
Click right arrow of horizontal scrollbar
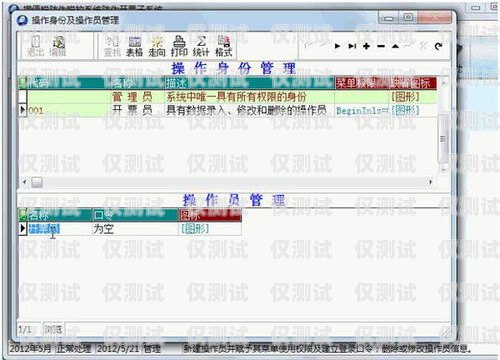coord(430,182)
